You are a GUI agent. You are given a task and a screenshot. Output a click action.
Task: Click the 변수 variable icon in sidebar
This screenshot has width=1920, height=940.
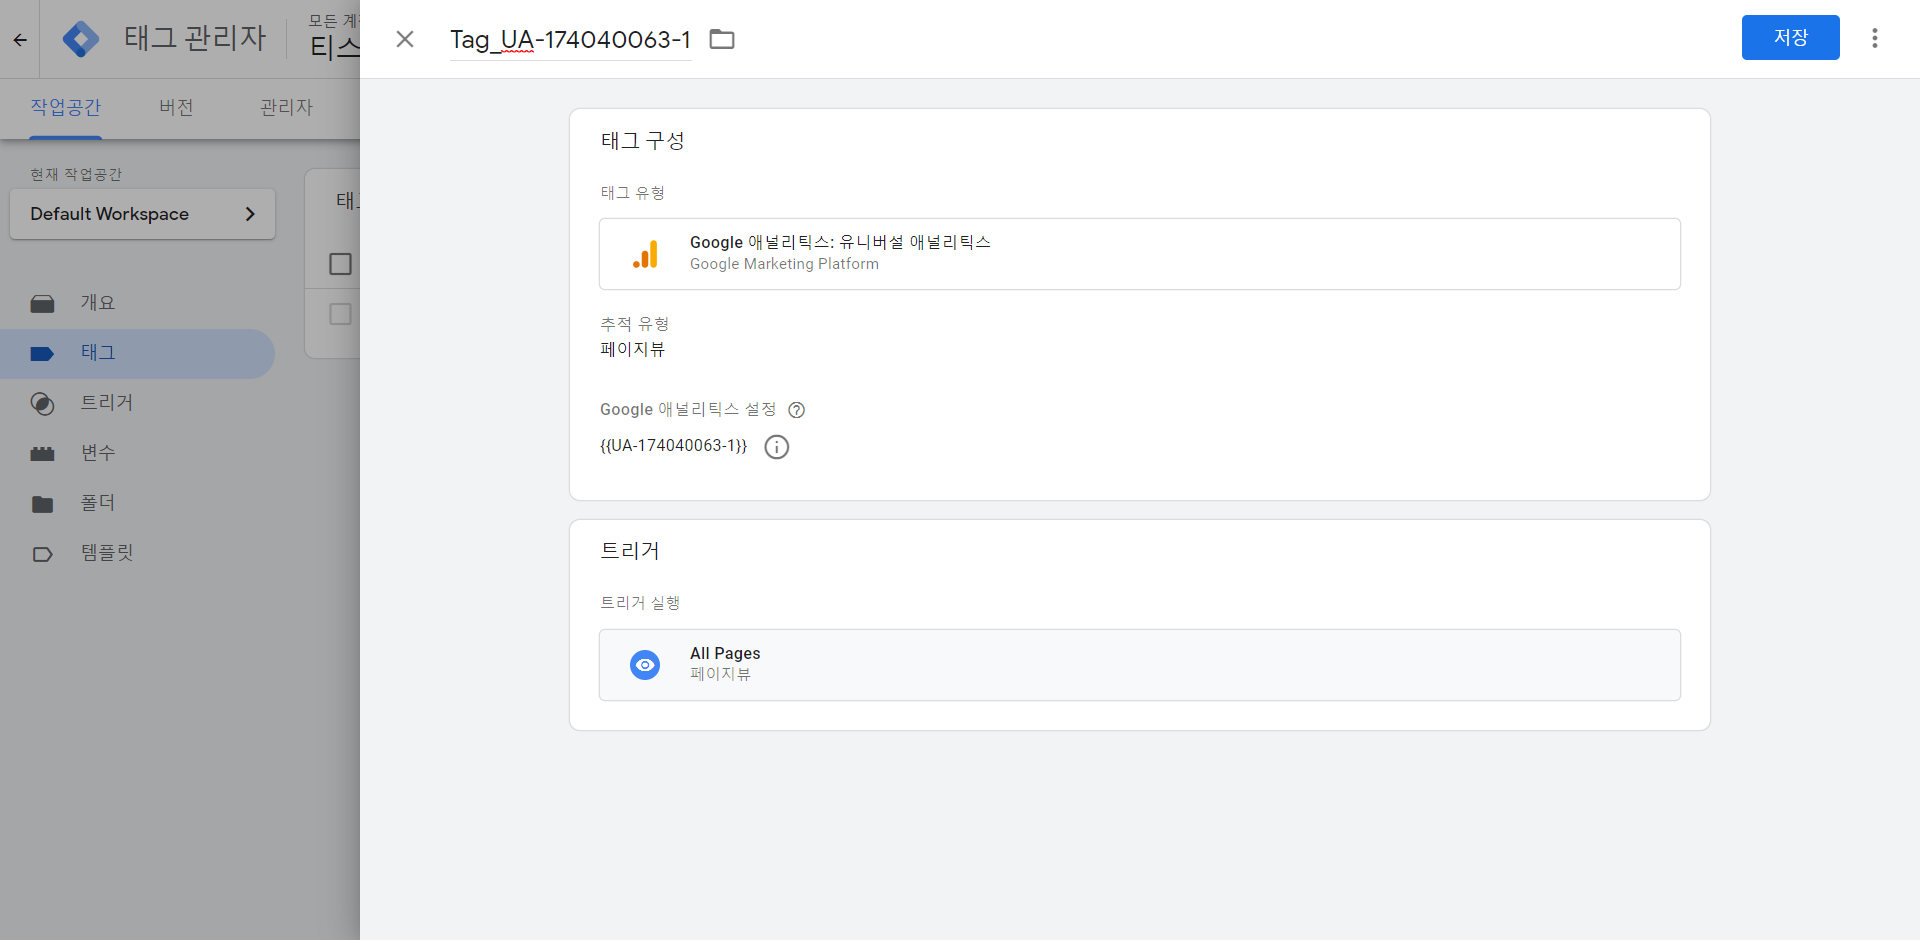pos(42,454)
